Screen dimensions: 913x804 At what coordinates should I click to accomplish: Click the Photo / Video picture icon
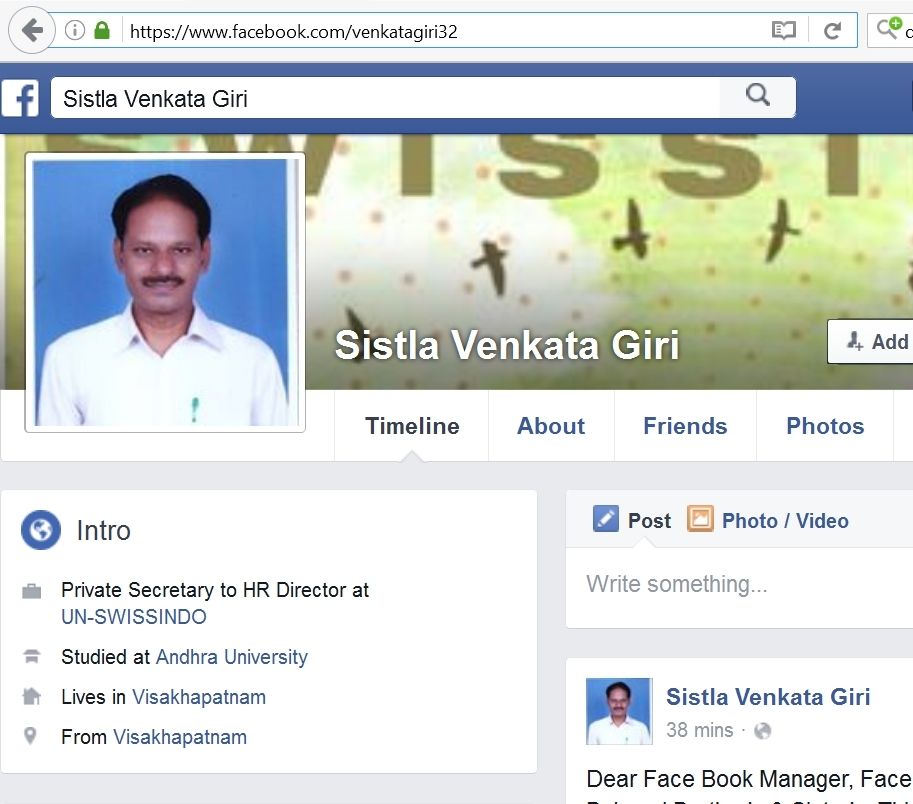(700, 519)
